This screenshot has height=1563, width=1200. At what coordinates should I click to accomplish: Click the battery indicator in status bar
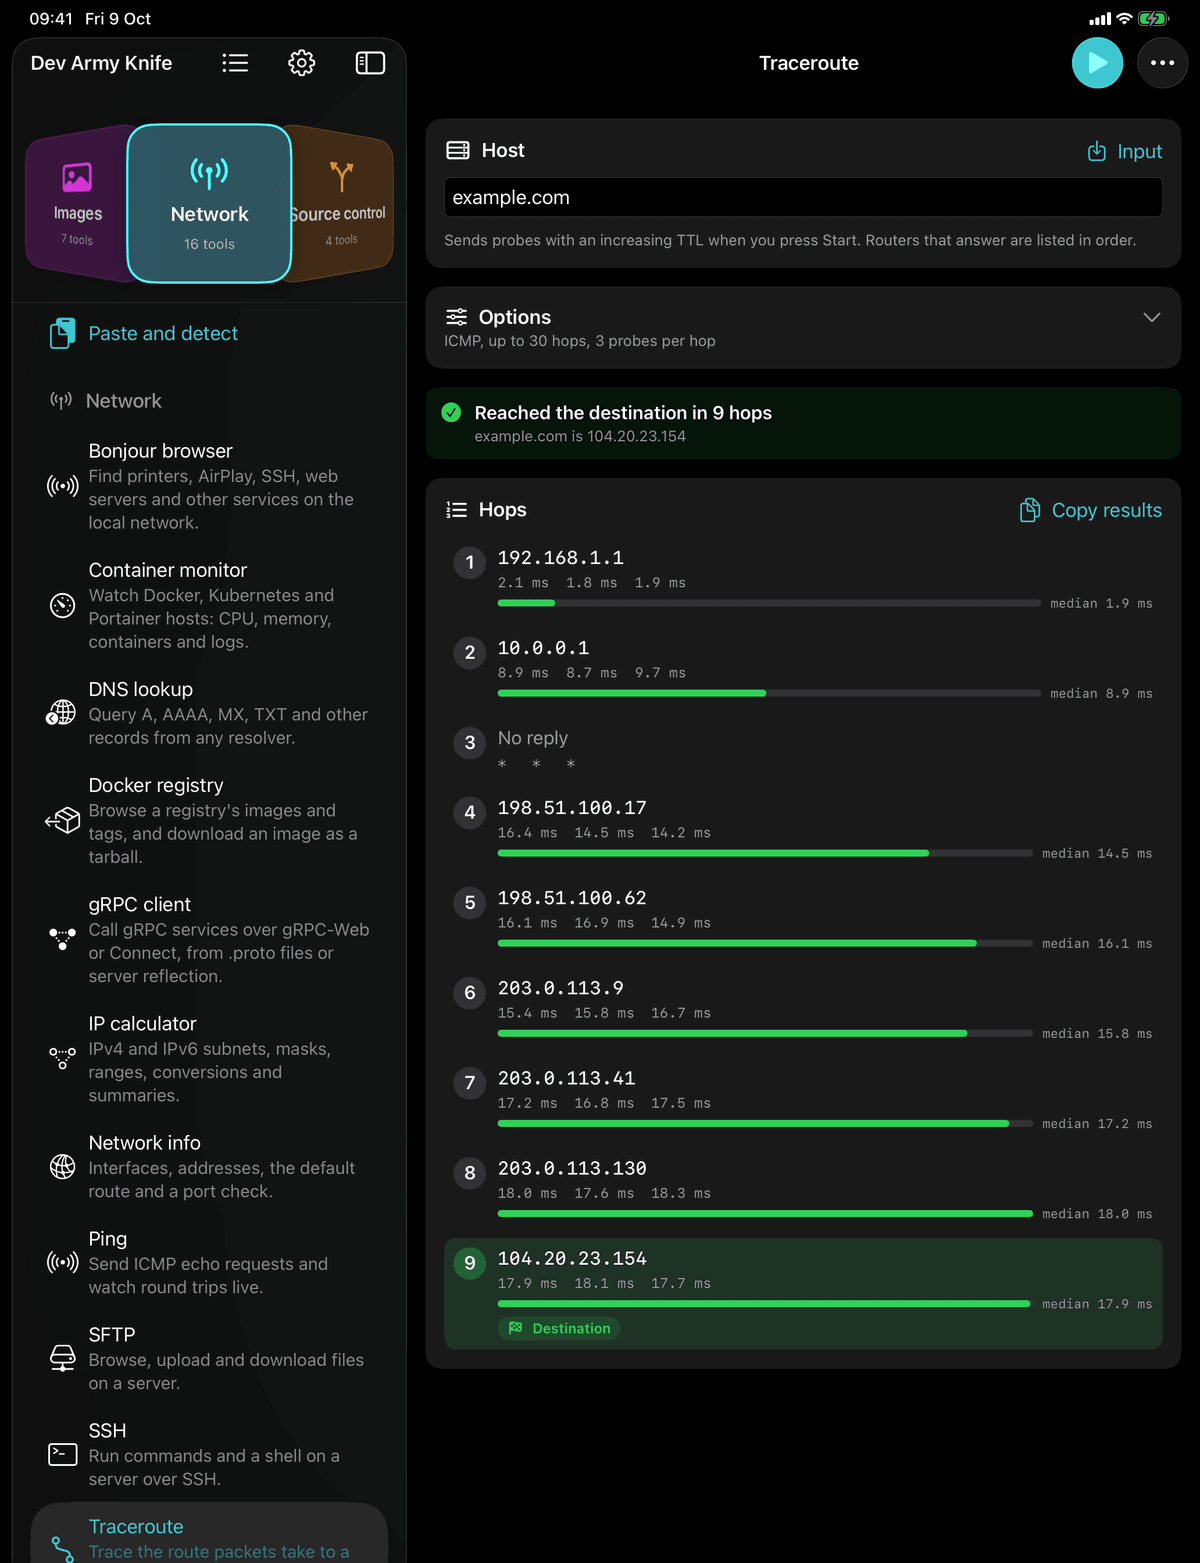(x=1153, y=18)
